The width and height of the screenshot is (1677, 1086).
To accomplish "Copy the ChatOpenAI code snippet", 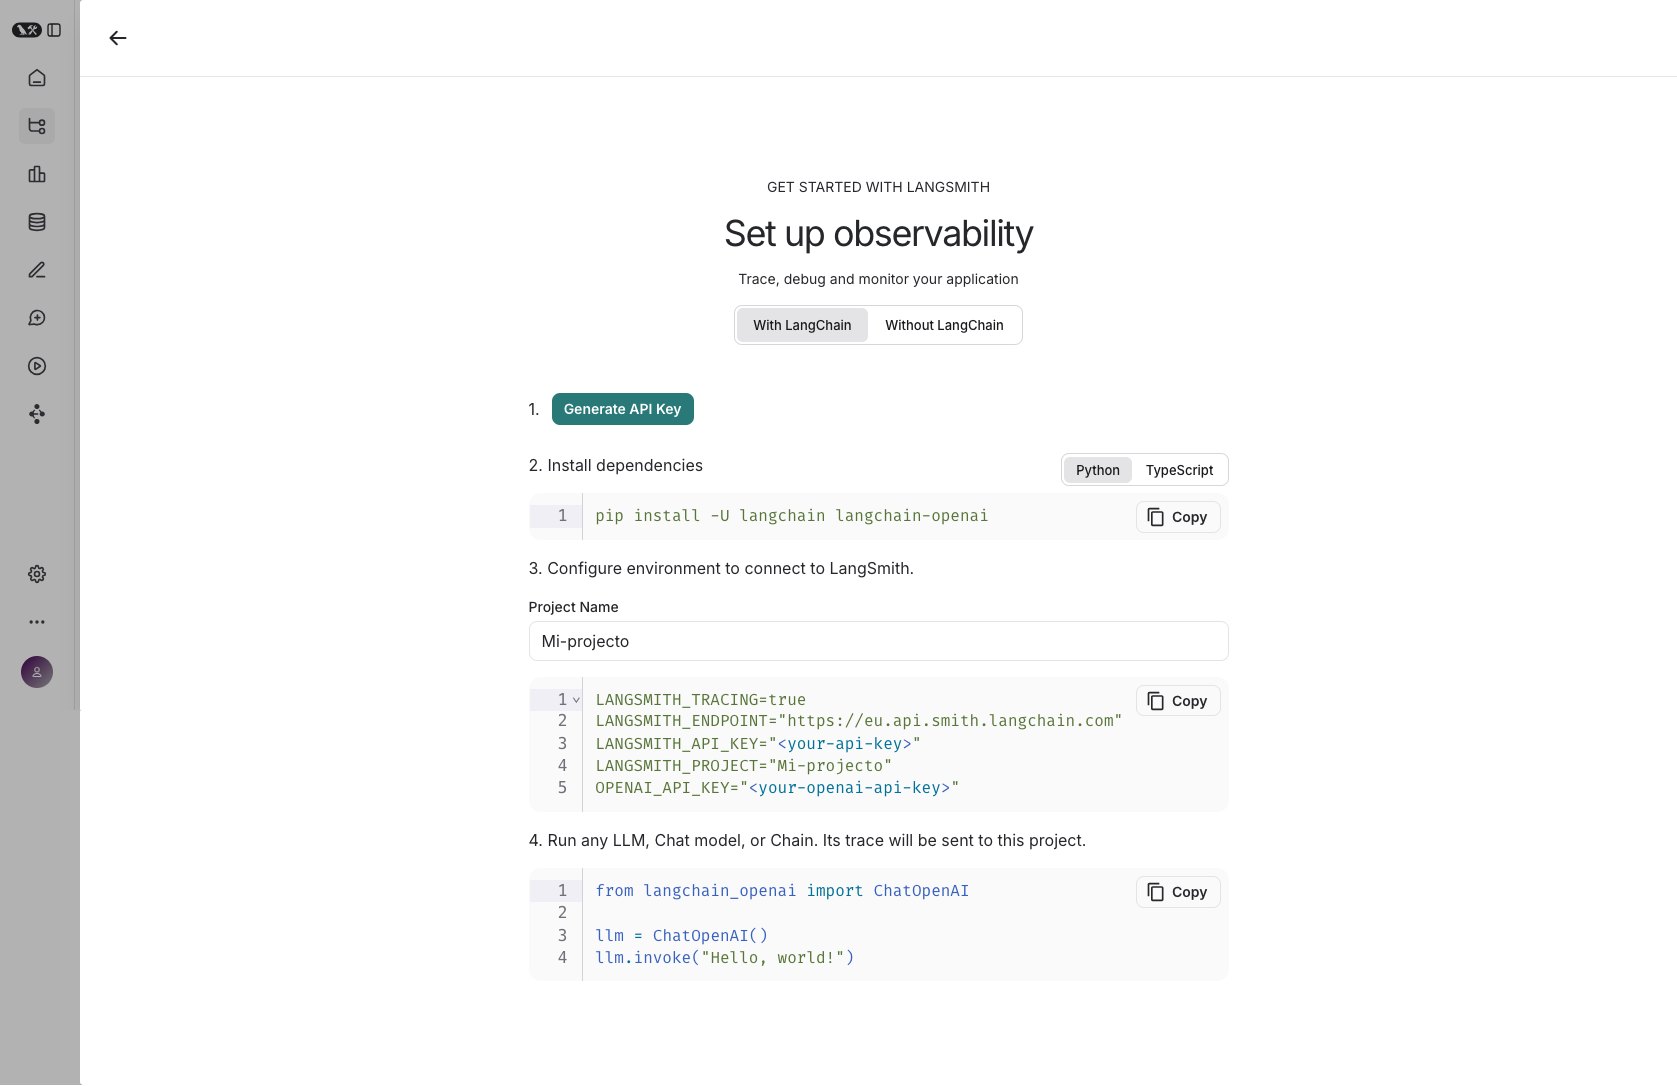I will point(1178,892).
